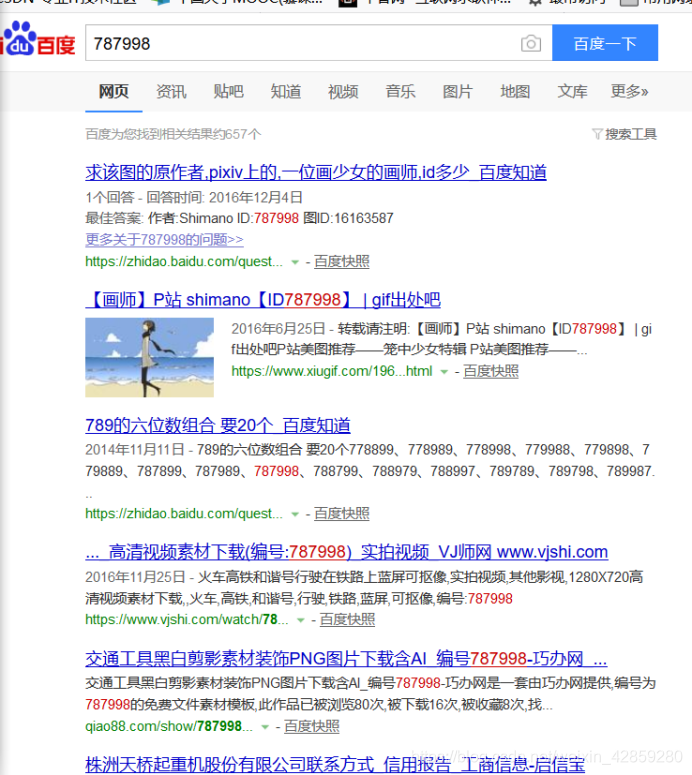Select the 网页 tab

point(114,91)
